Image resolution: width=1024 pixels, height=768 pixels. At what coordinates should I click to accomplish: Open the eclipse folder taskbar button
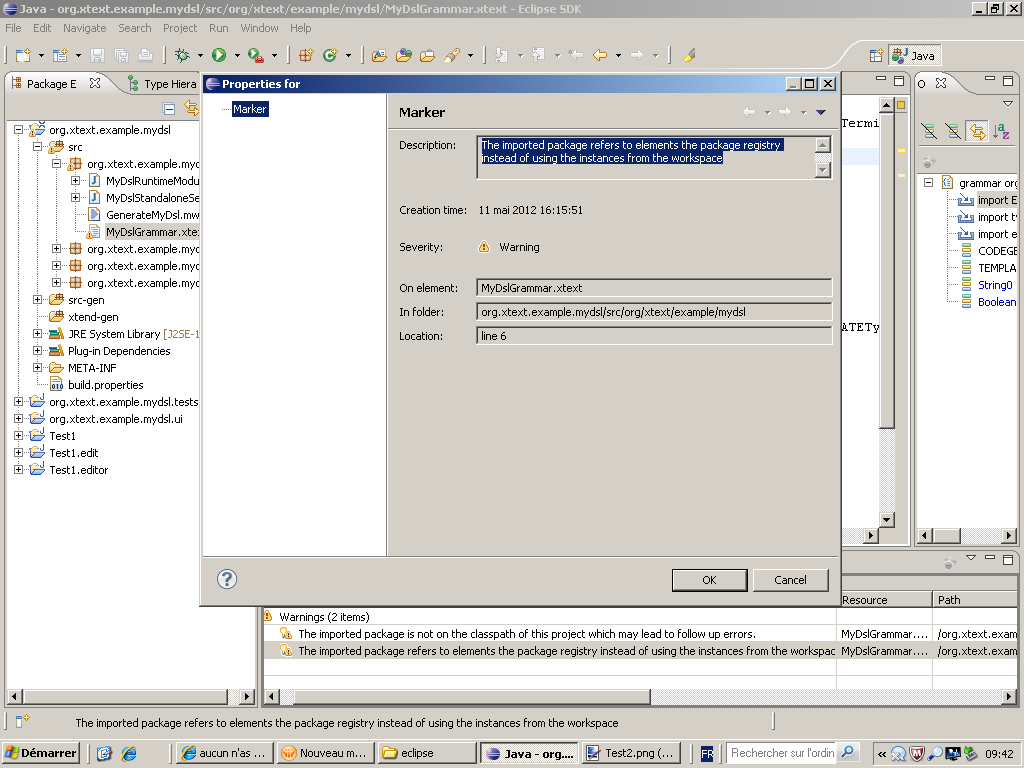427,753
